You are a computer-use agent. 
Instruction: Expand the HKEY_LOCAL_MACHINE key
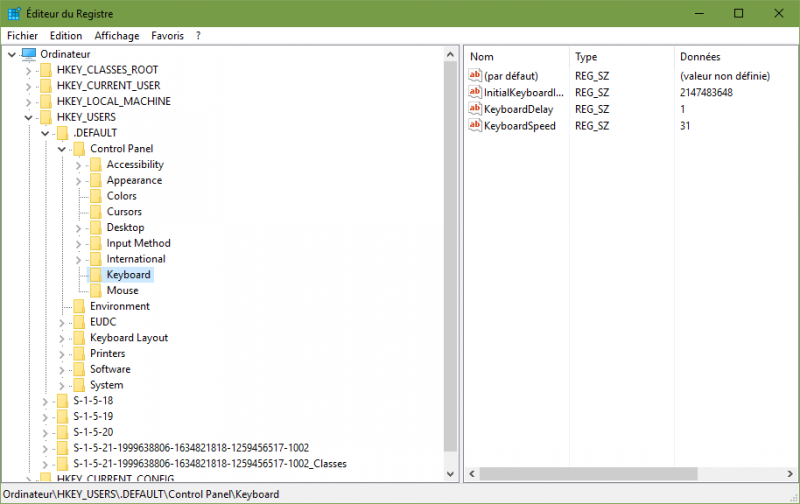29,103
